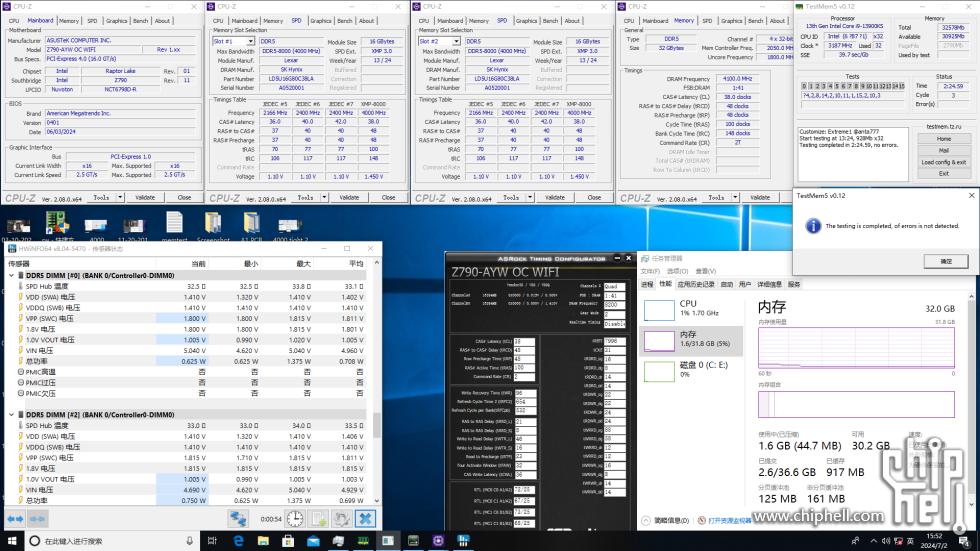The image size is (980, 551).
Task: Switch to Bench tab in third CPU-Z window
Action: [x=550, y=21]
